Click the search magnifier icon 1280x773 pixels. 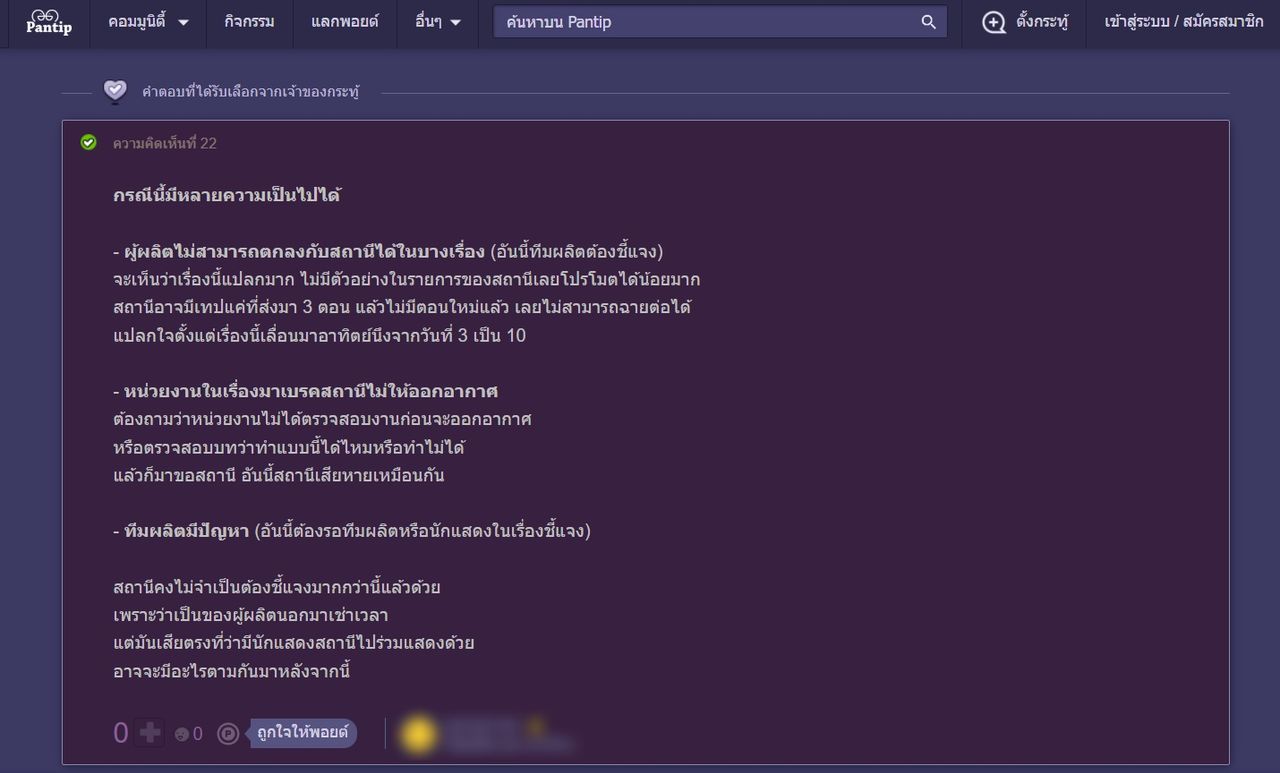[928, 22]
